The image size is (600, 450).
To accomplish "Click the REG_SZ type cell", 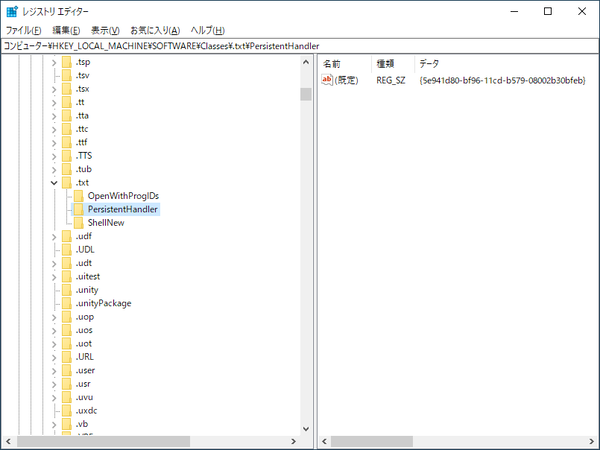I will (x=391, y=80).
